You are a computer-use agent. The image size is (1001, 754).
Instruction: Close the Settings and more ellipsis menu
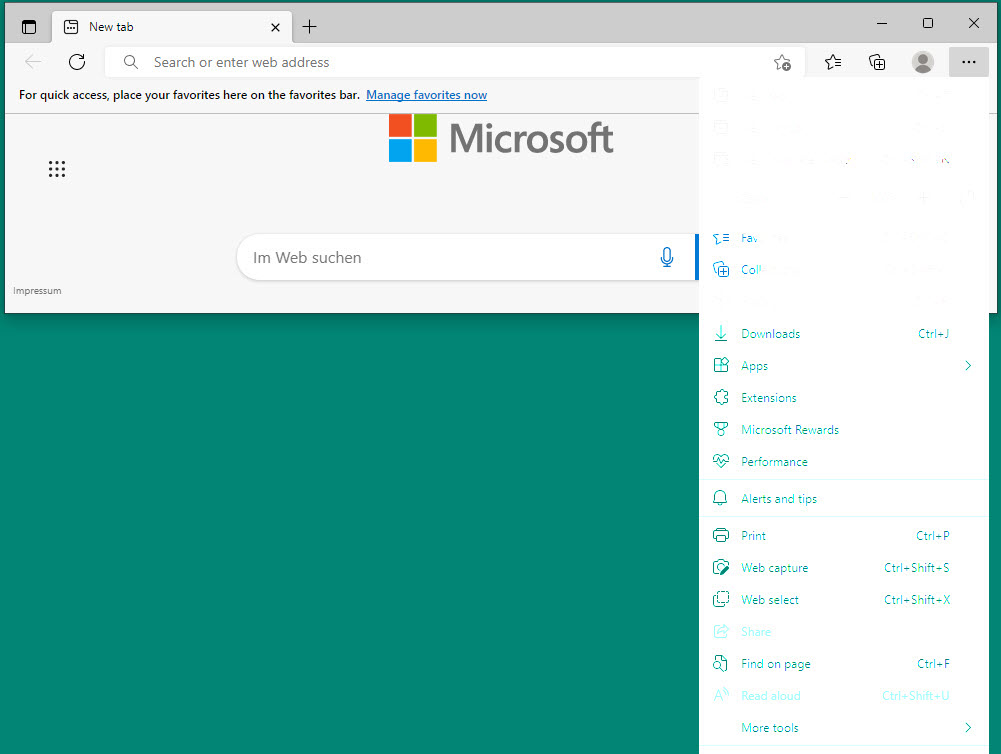pos(968,62)
